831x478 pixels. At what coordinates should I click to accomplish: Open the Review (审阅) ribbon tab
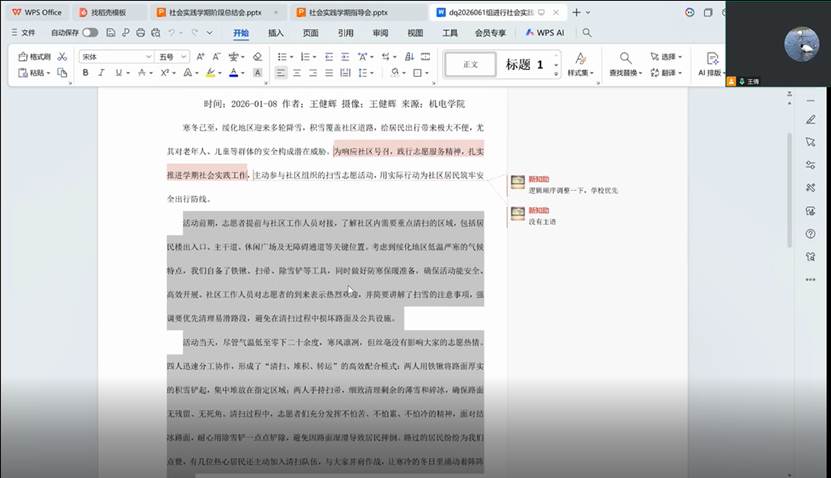(x=380, y=32)
